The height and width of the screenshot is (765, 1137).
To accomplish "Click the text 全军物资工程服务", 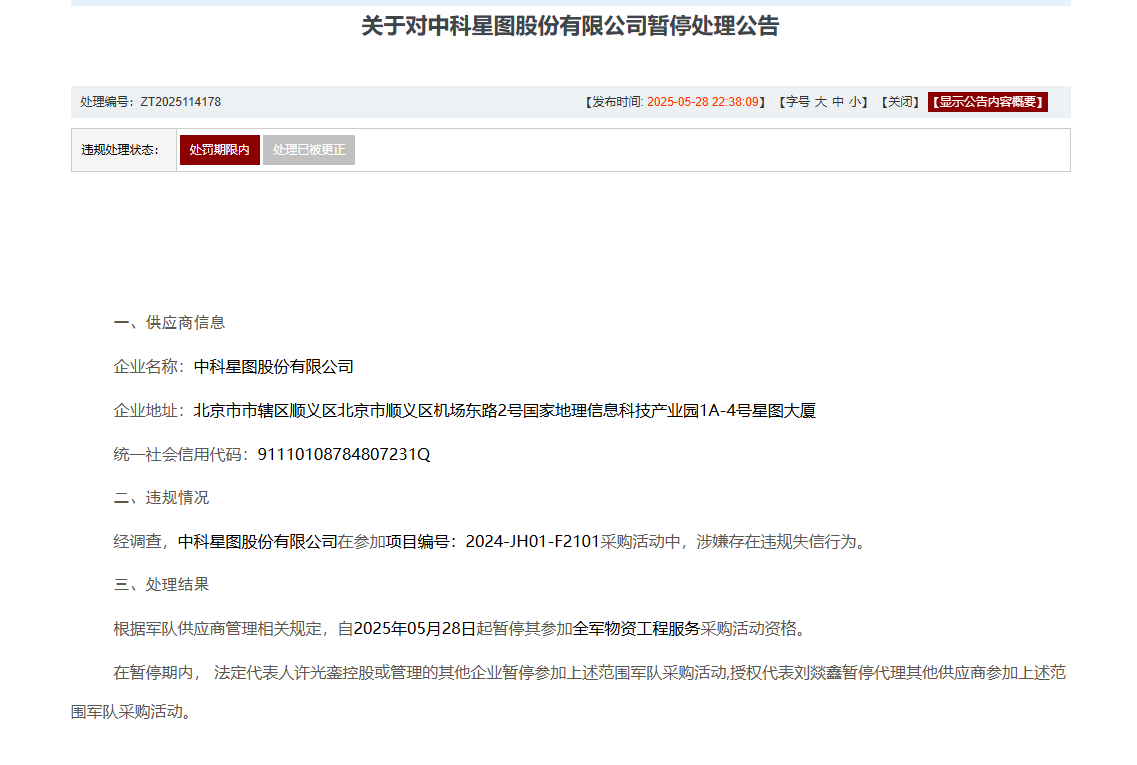I will pyautogui.click(x=636, y=629).
